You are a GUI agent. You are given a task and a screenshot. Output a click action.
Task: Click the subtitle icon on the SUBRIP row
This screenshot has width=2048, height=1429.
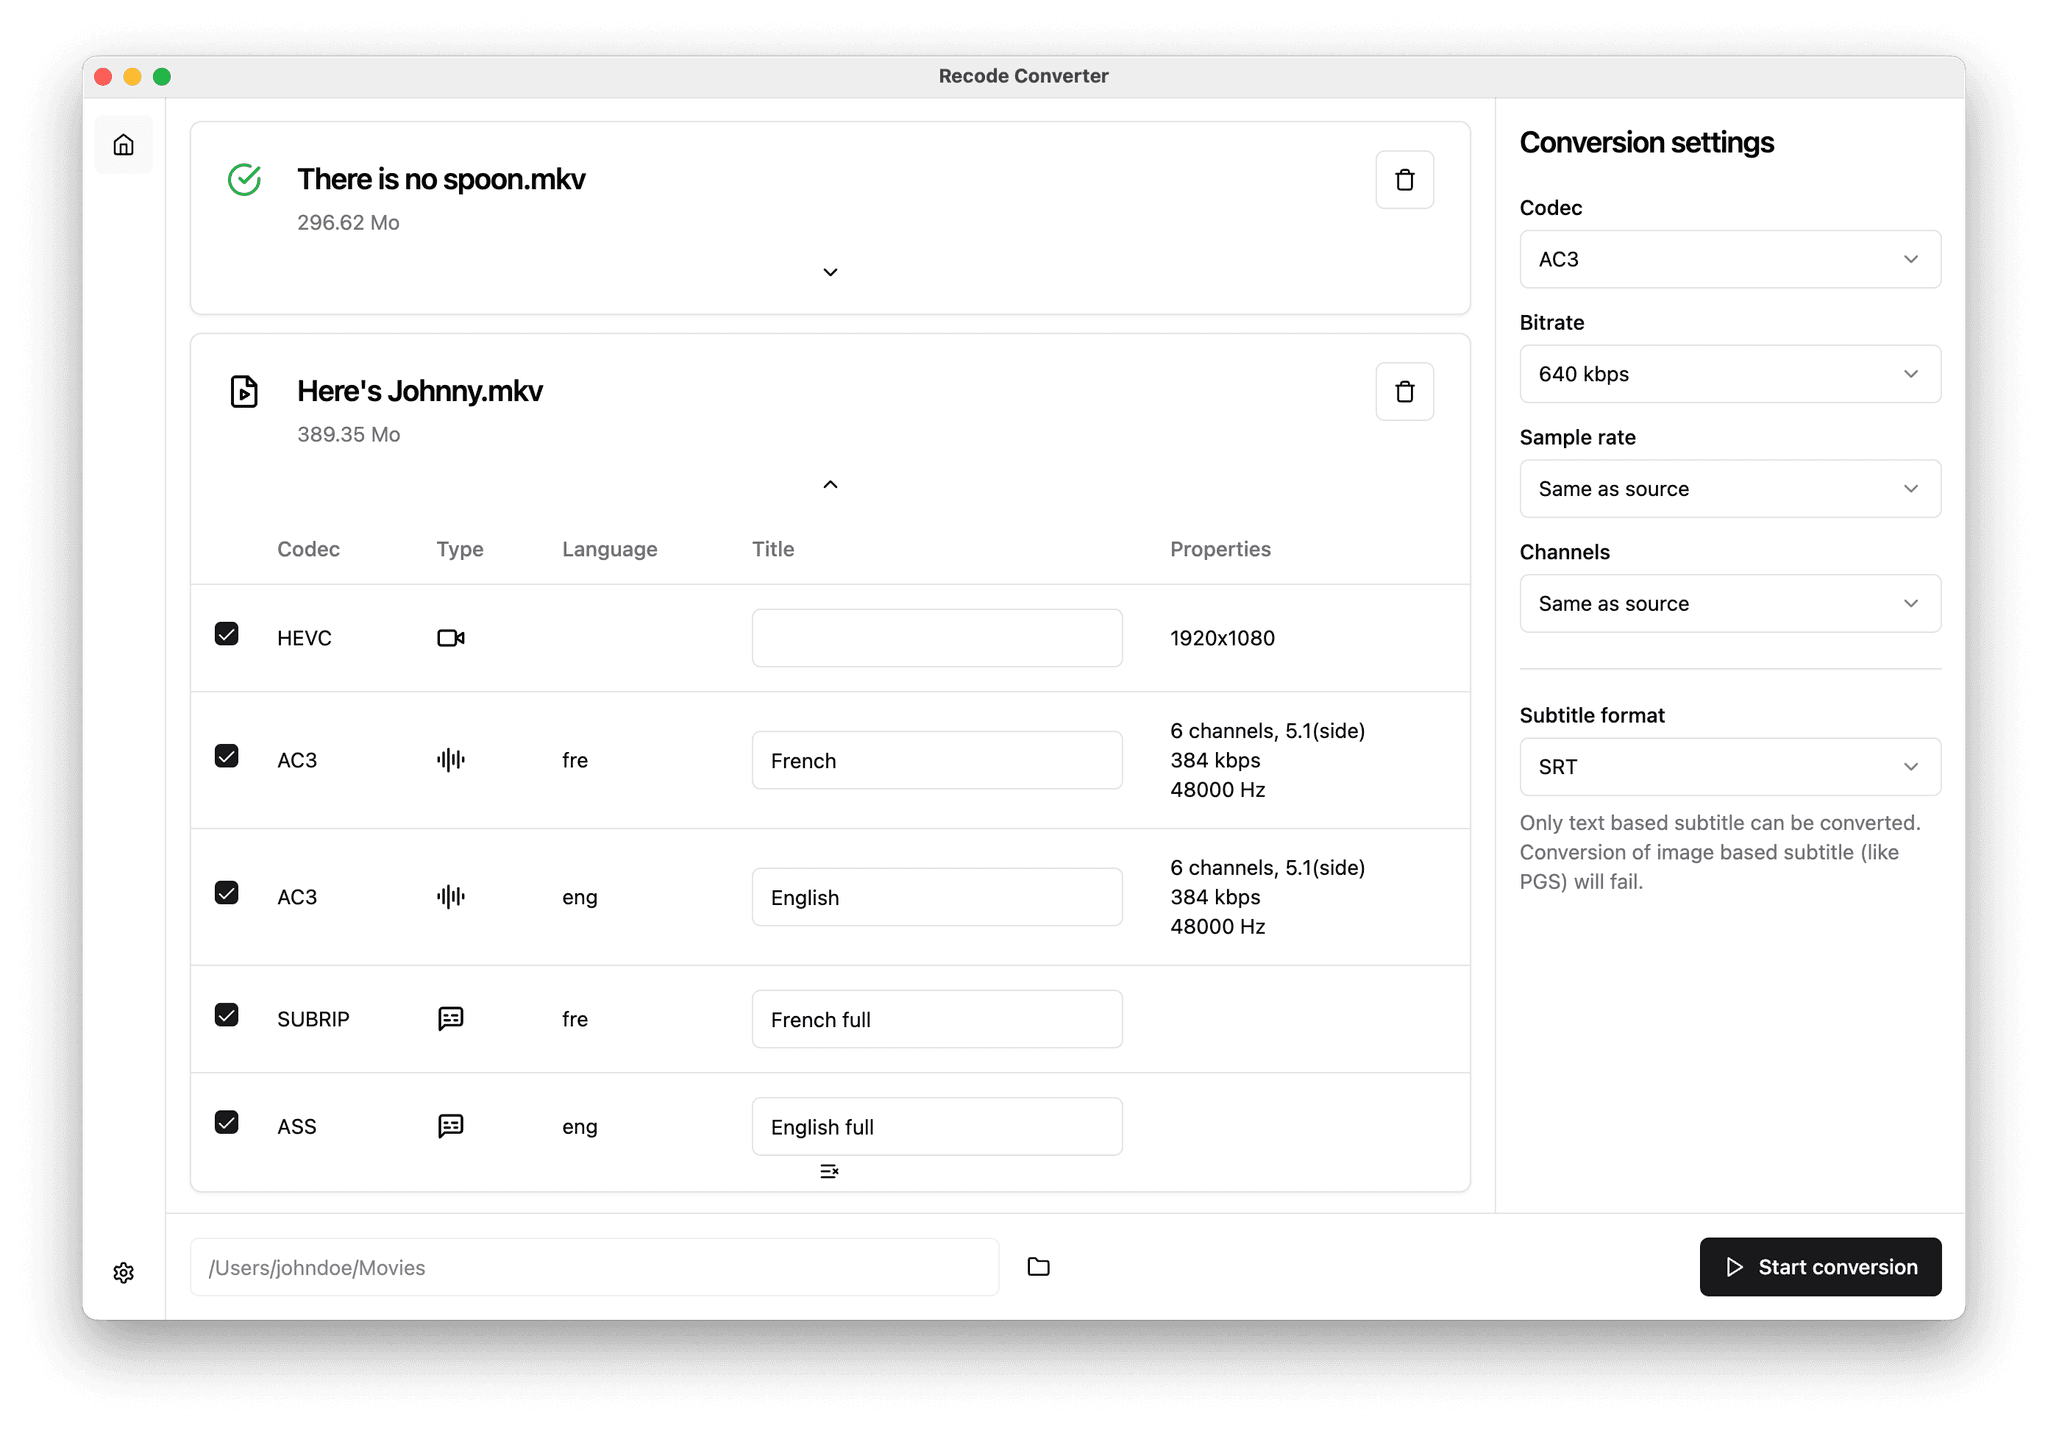(450, 1018)
